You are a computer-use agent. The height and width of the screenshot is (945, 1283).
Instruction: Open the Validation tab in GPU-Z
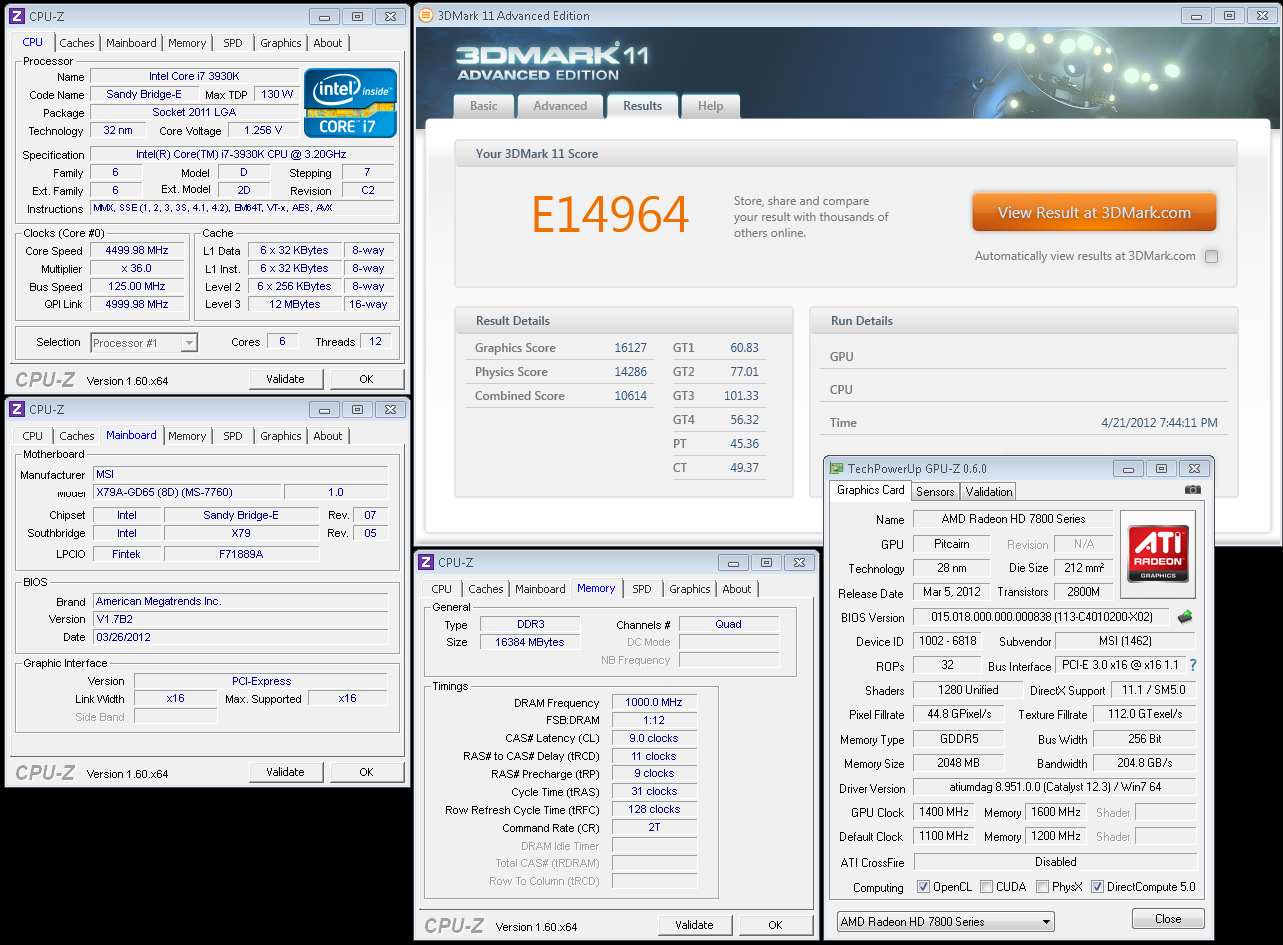989,491
